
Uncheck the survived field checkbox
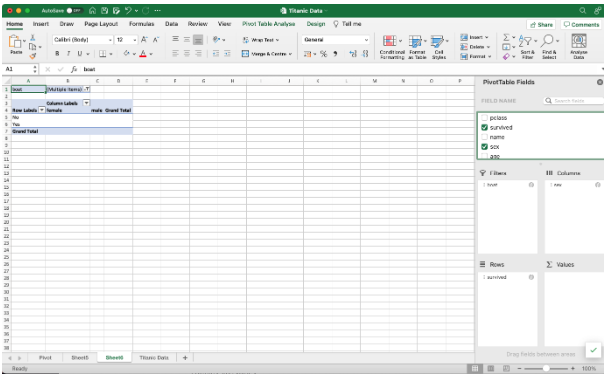point(484,127)
